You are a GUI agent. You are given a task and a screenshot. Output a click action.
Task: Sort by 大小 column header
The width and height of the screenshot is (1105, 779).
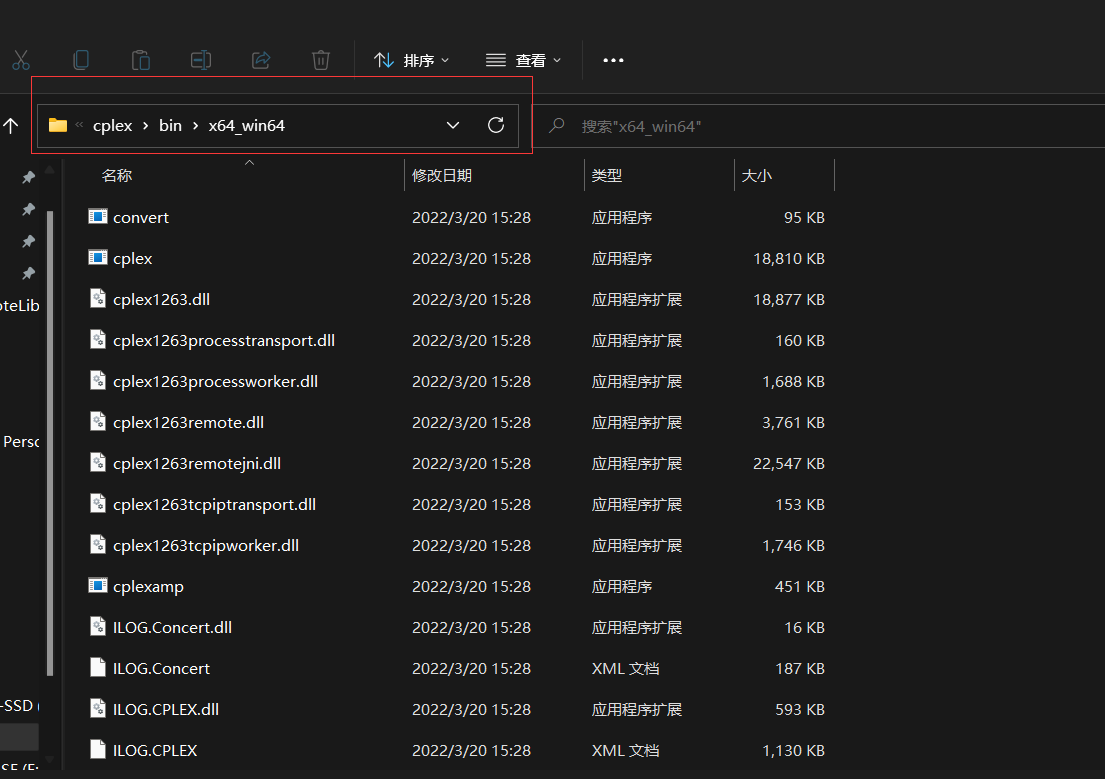757,176
